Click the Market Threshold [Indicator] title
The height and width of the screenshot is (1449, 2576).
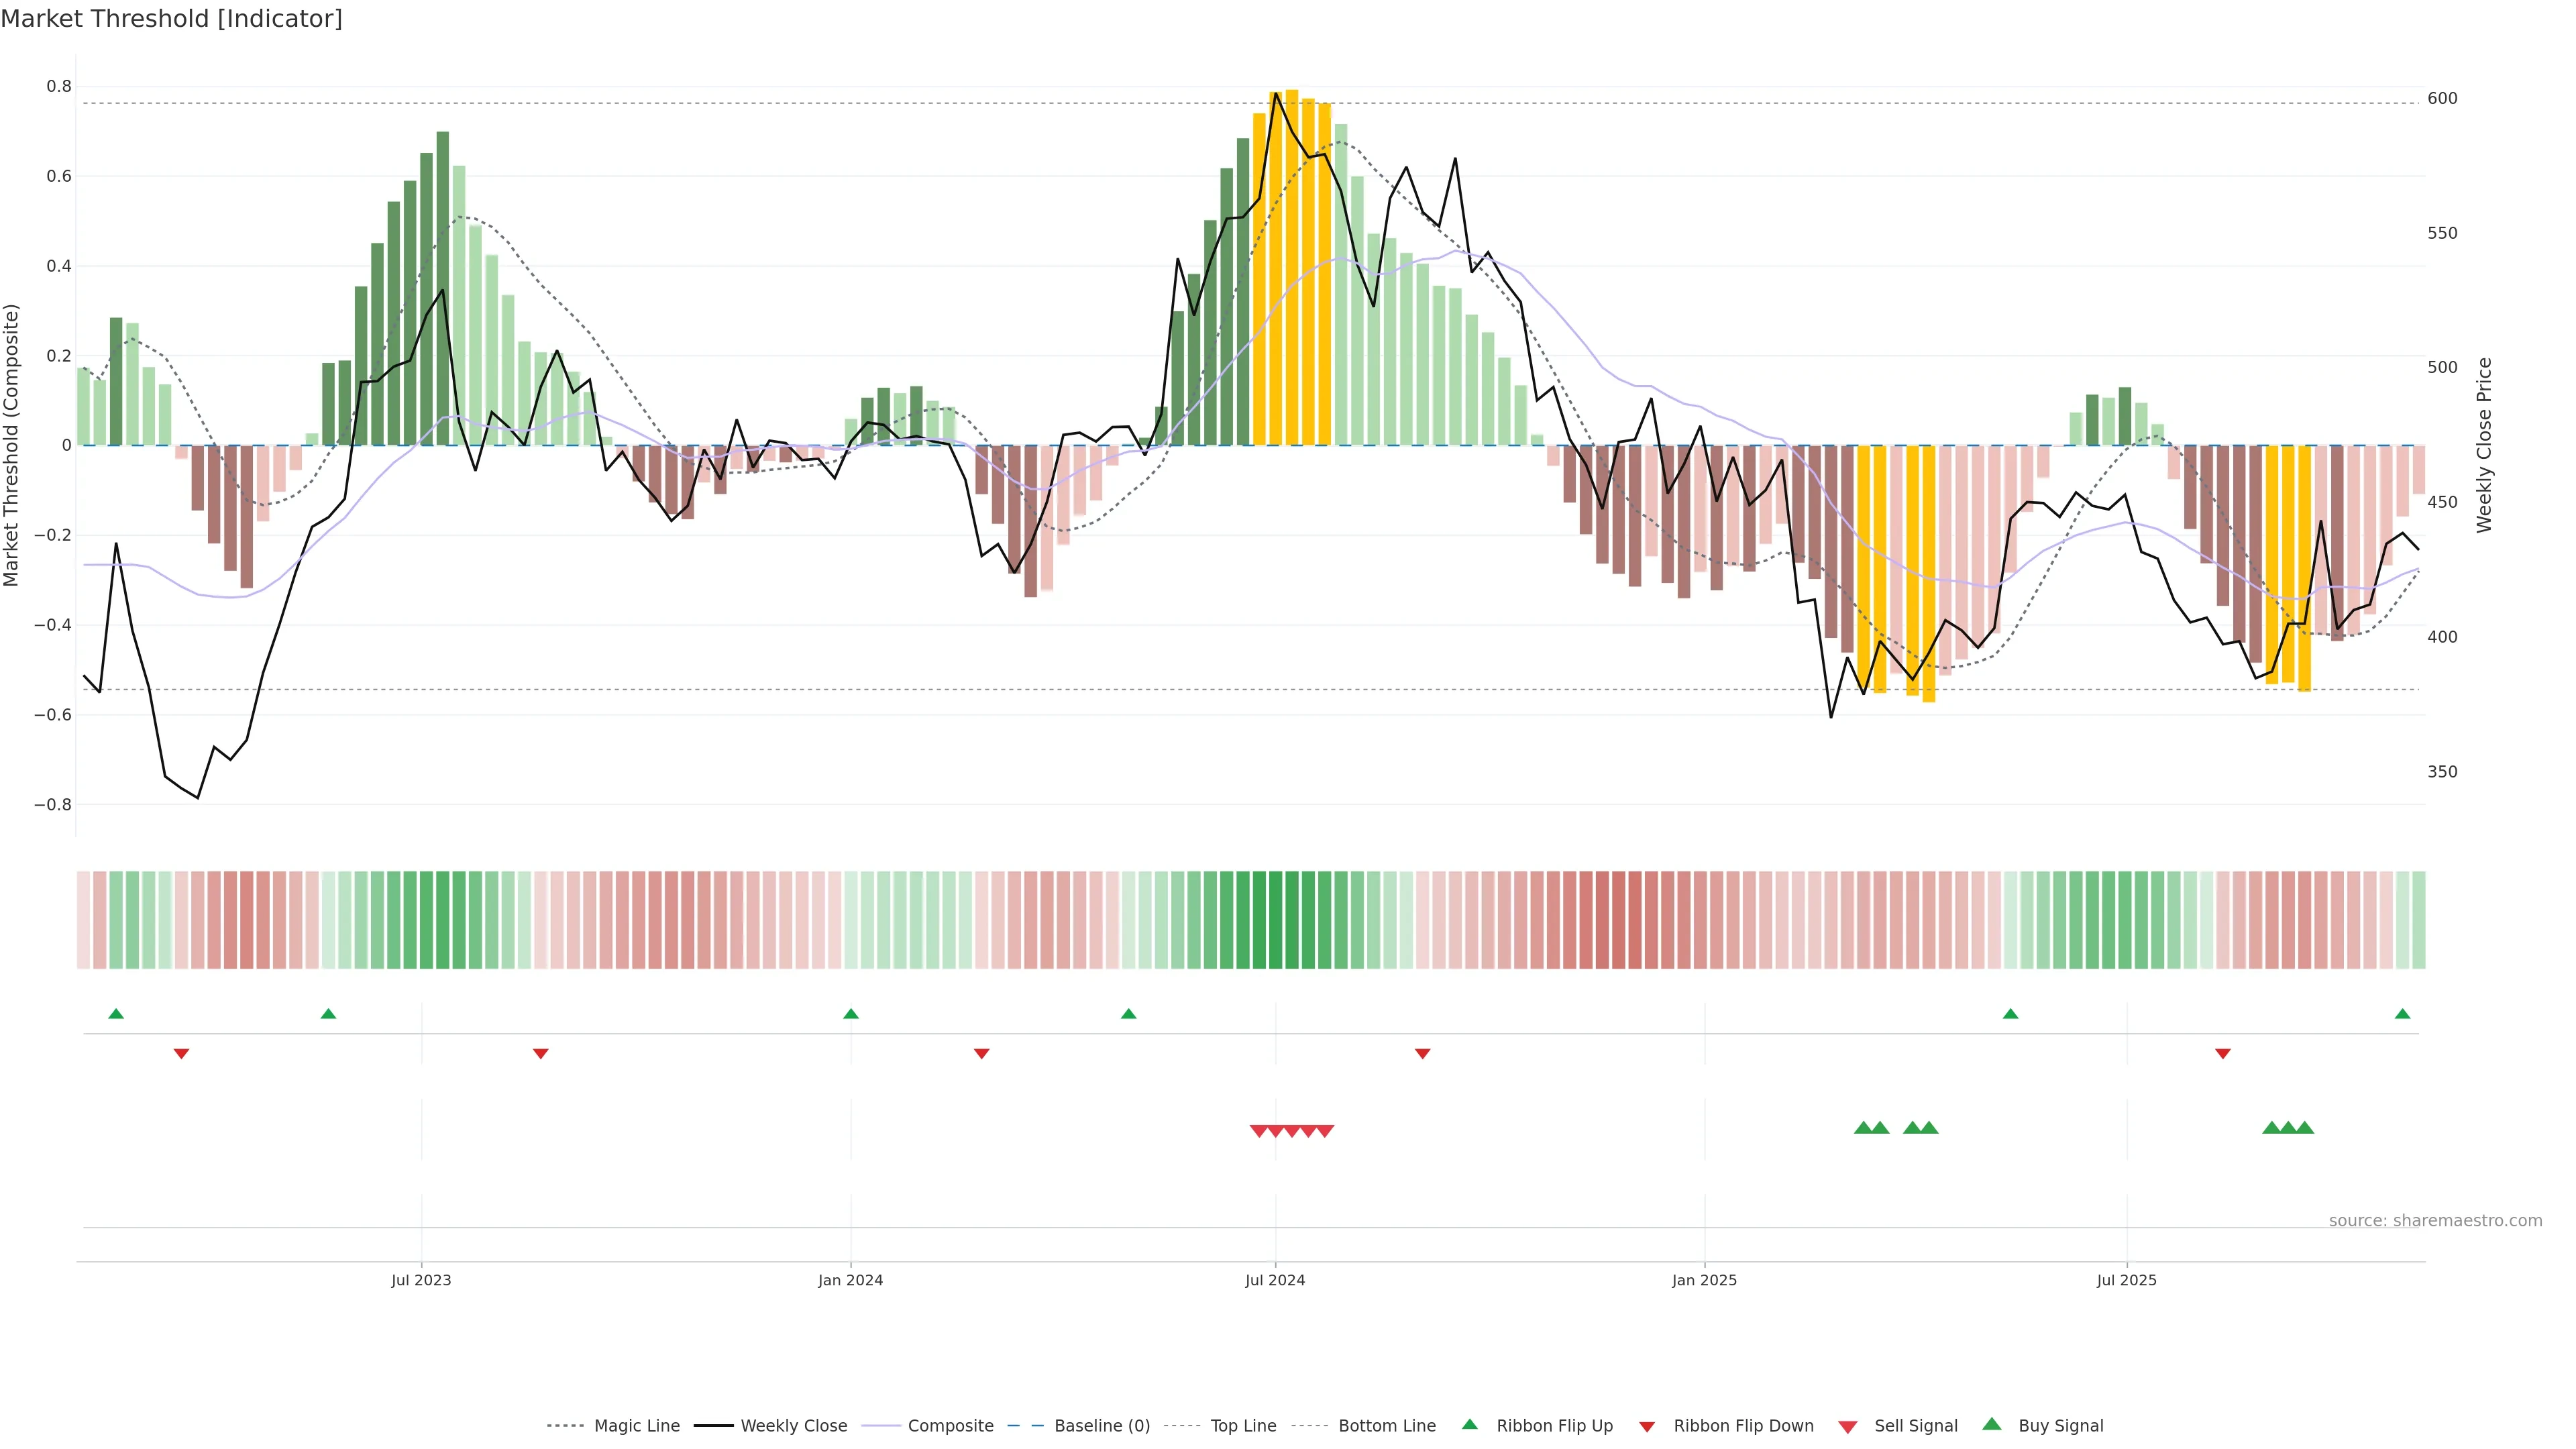pos(171,19)
